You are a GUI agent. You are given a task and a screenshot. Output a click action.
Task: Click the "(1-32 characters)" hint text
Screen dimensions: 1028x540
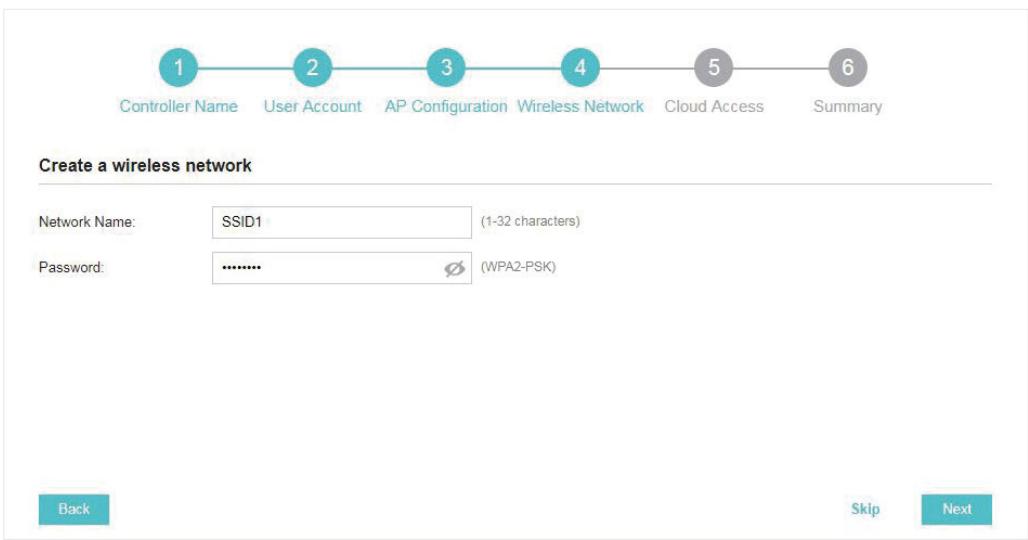(530, 222)
